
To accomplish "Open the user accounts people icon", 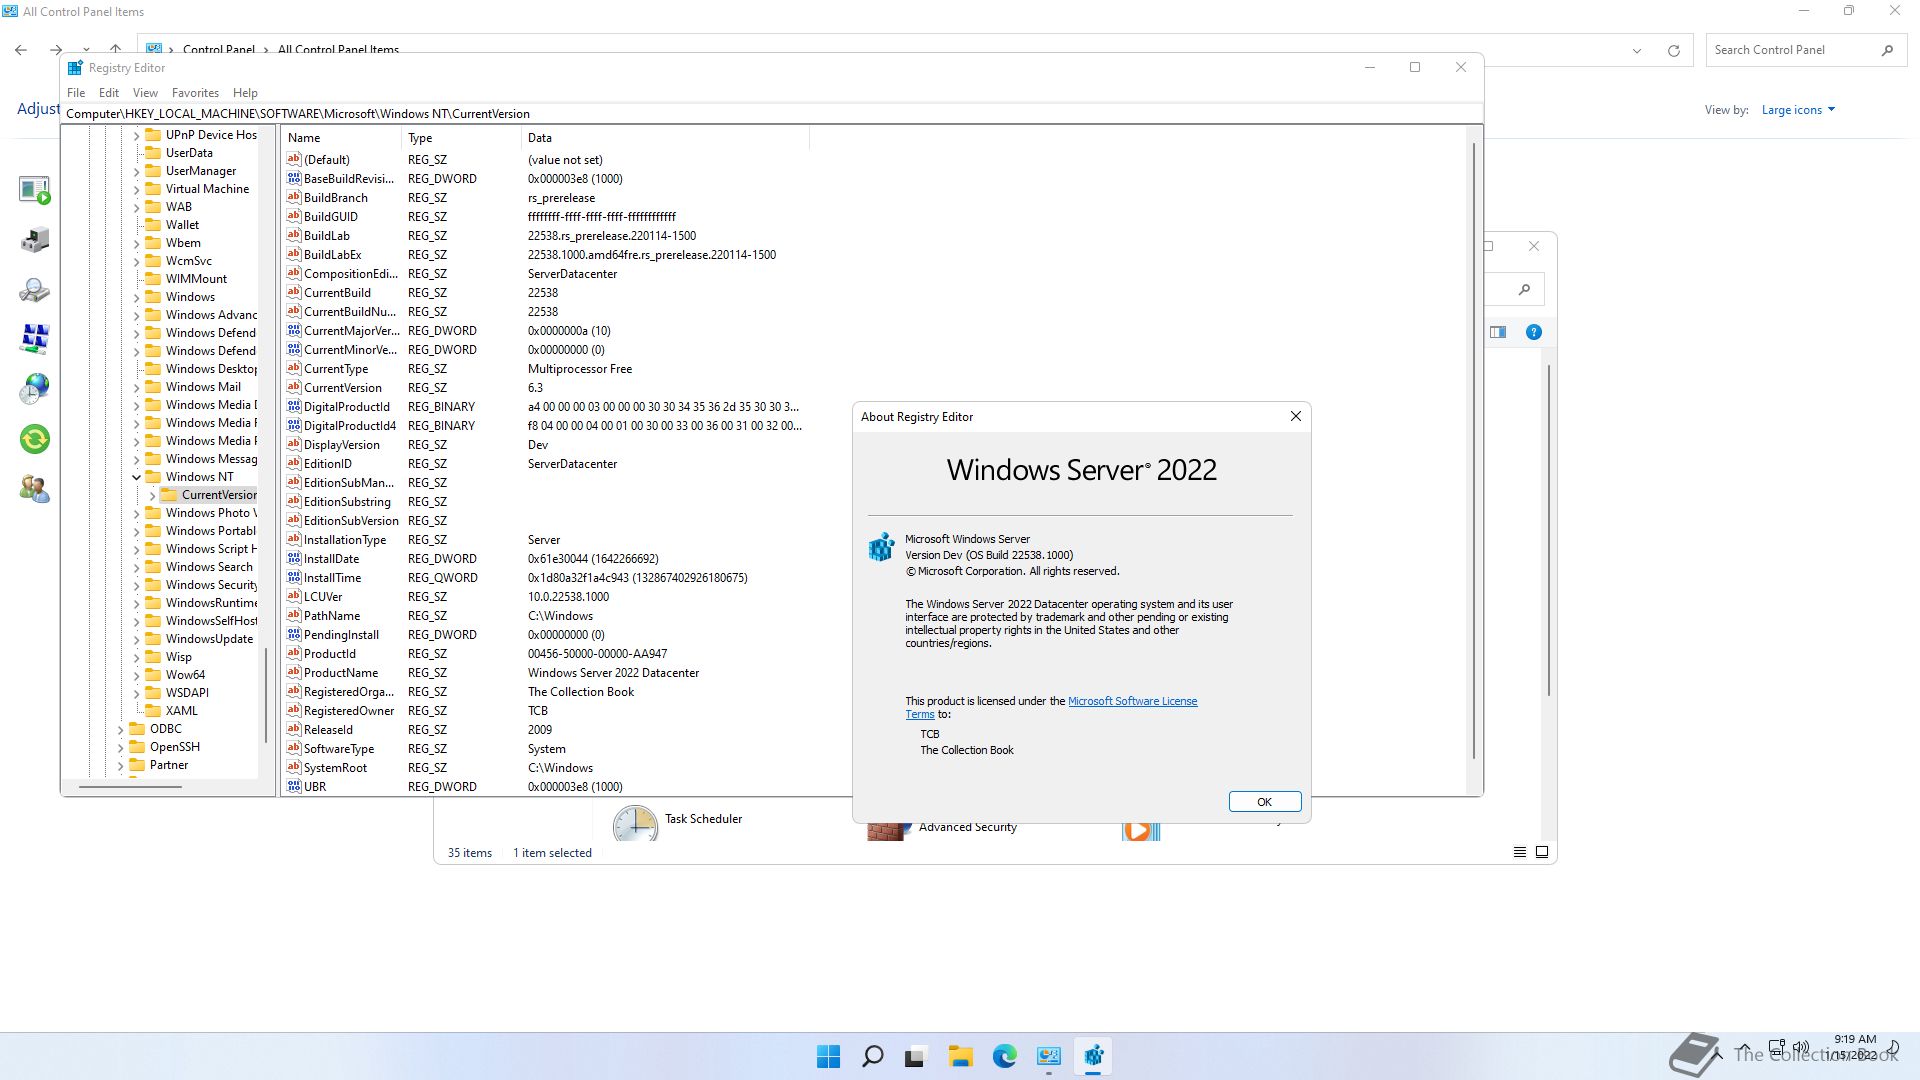I will pyautogui.click(x=35, y=489).
